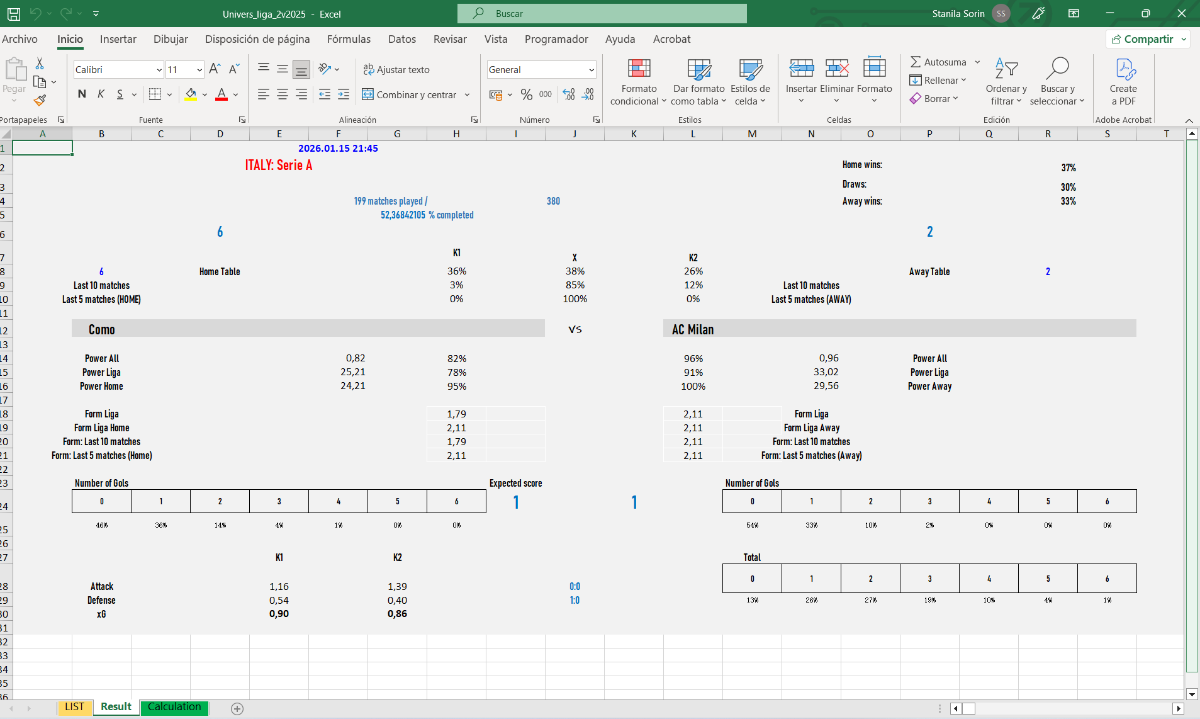The height and width of the screenshot is (719, 1200).
Task: Apply percent style icon
Action: coord(526,94)
